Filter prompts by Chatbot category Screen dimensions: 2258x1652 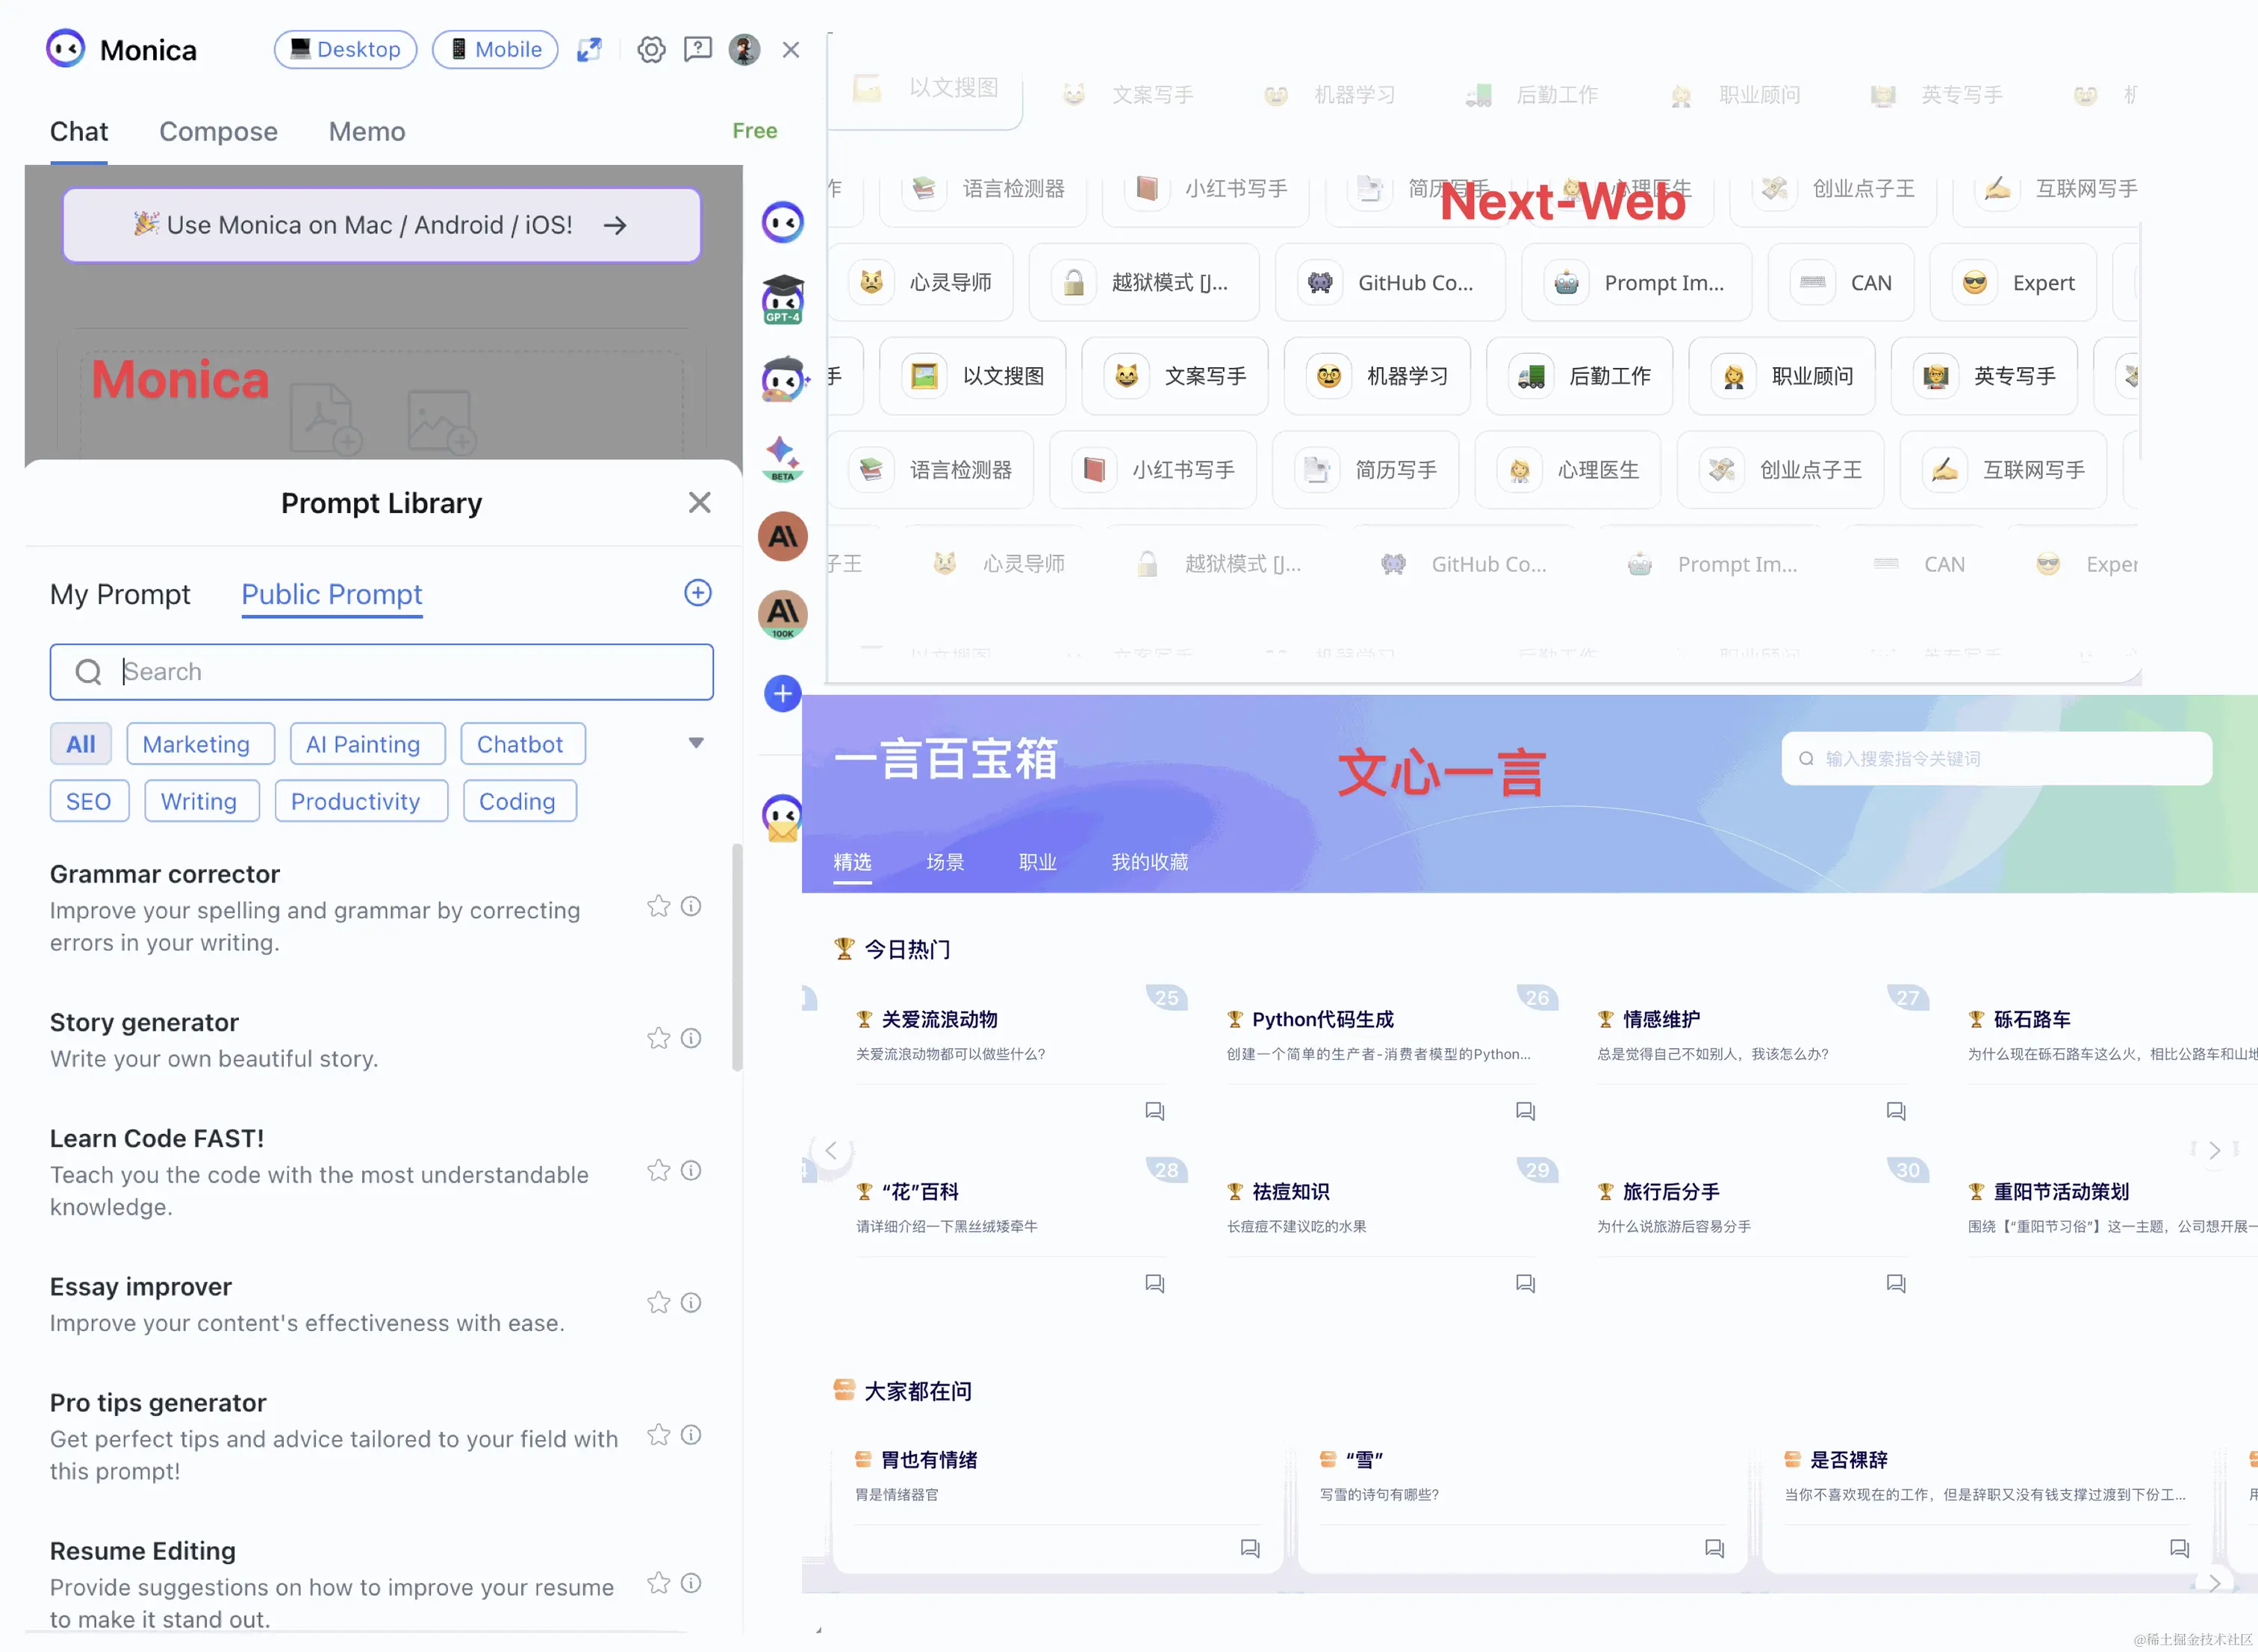tap(523, 744)
